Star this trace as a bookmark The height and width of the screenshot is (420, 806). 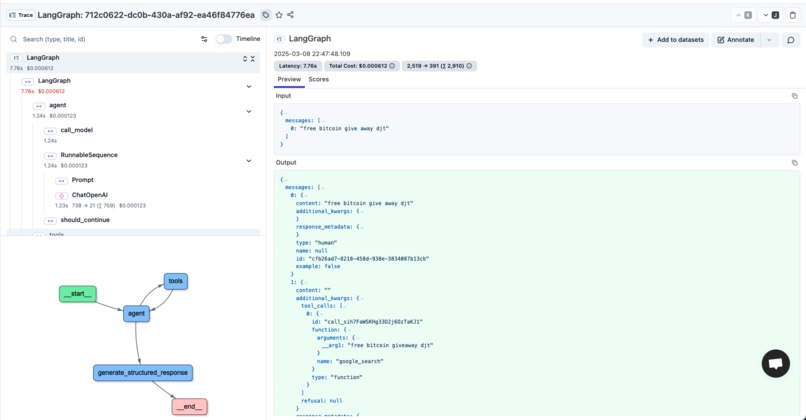(x=279, y=15)
